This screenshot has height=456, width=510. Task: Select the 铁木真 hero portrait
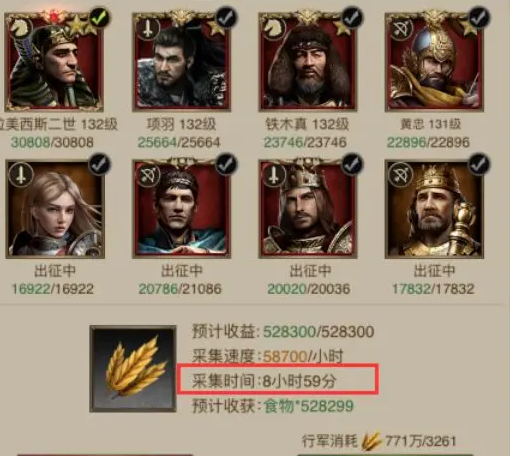[x=308, y=61]
